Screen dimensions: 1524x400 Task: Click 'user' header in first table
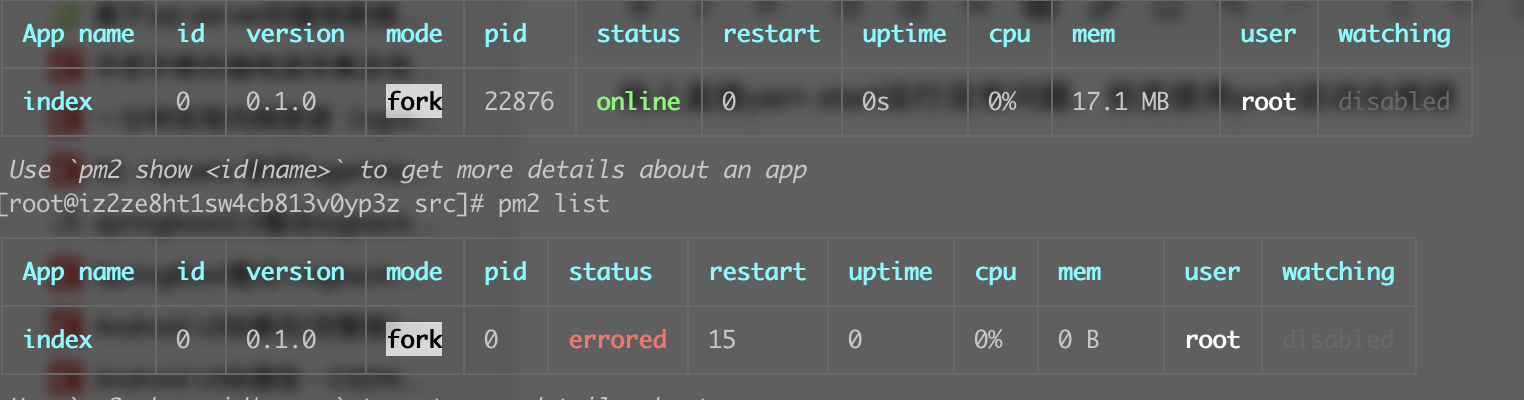1268,34
